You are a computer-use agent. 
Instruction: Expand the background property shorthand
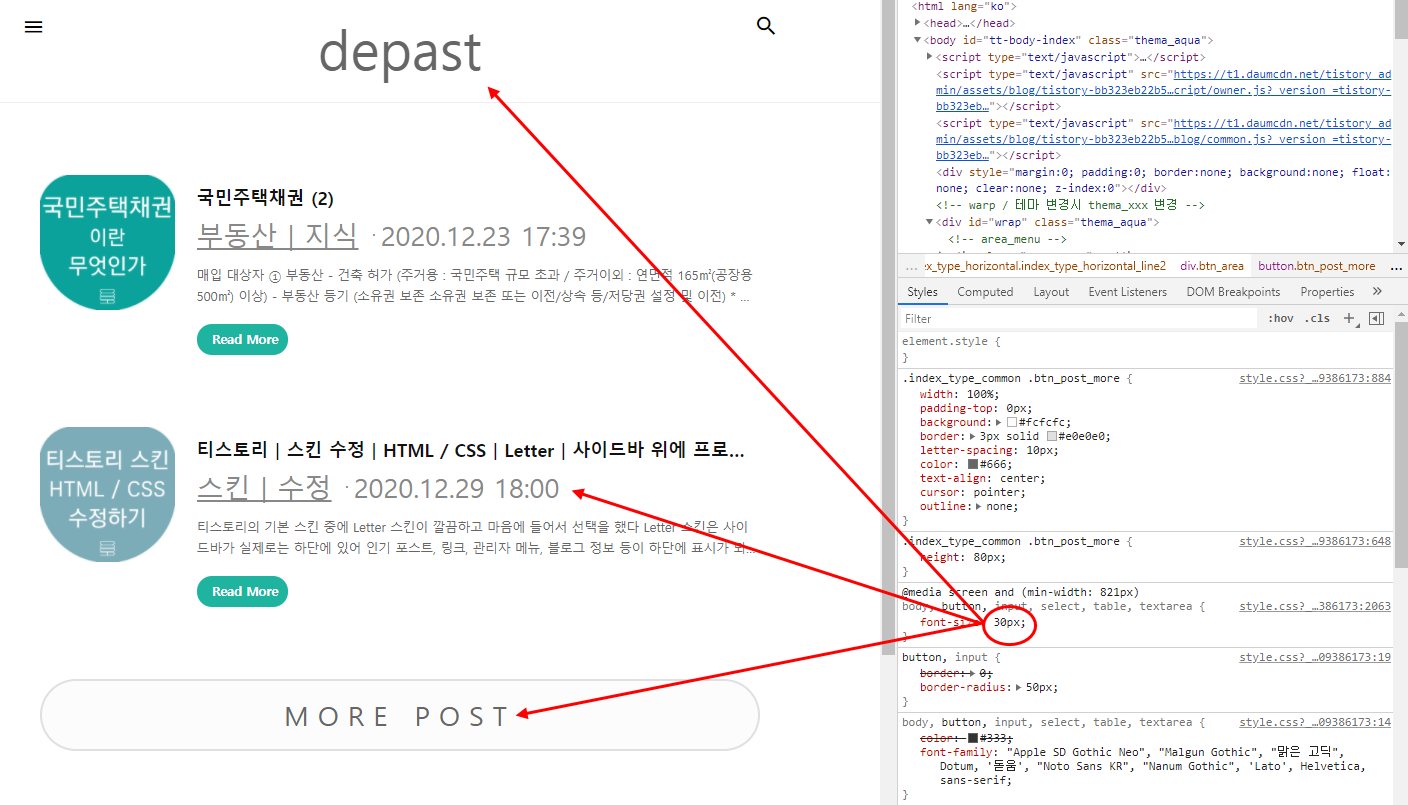point(999,423)
